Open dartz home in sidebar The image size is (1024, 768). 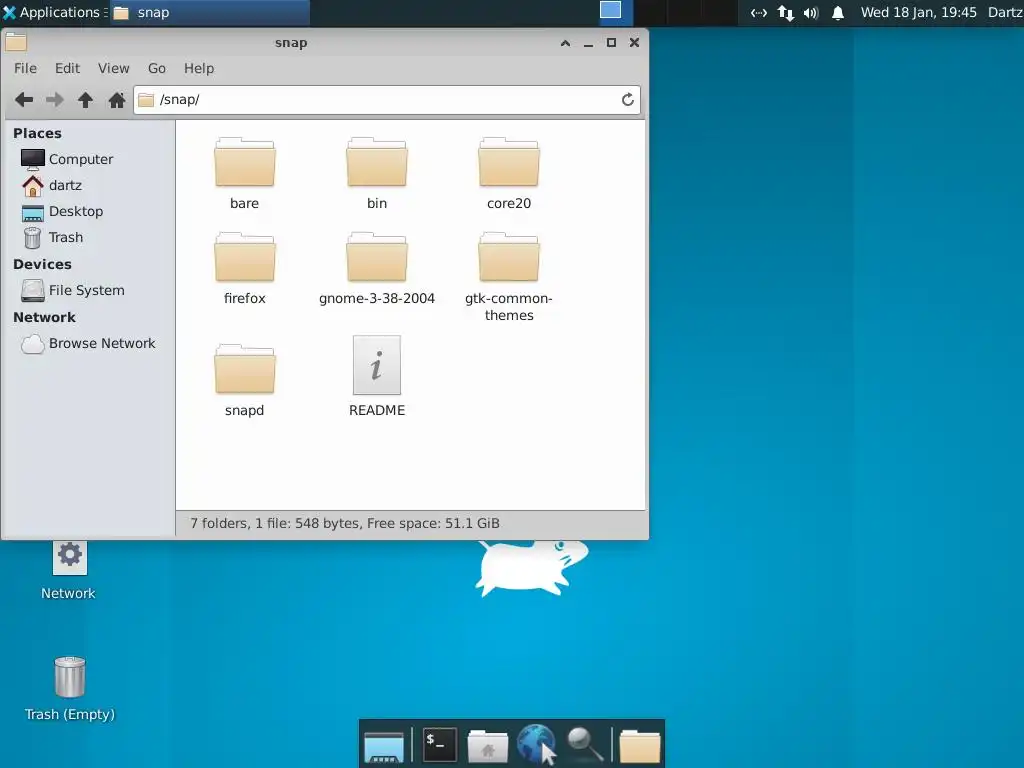(52, 185)
